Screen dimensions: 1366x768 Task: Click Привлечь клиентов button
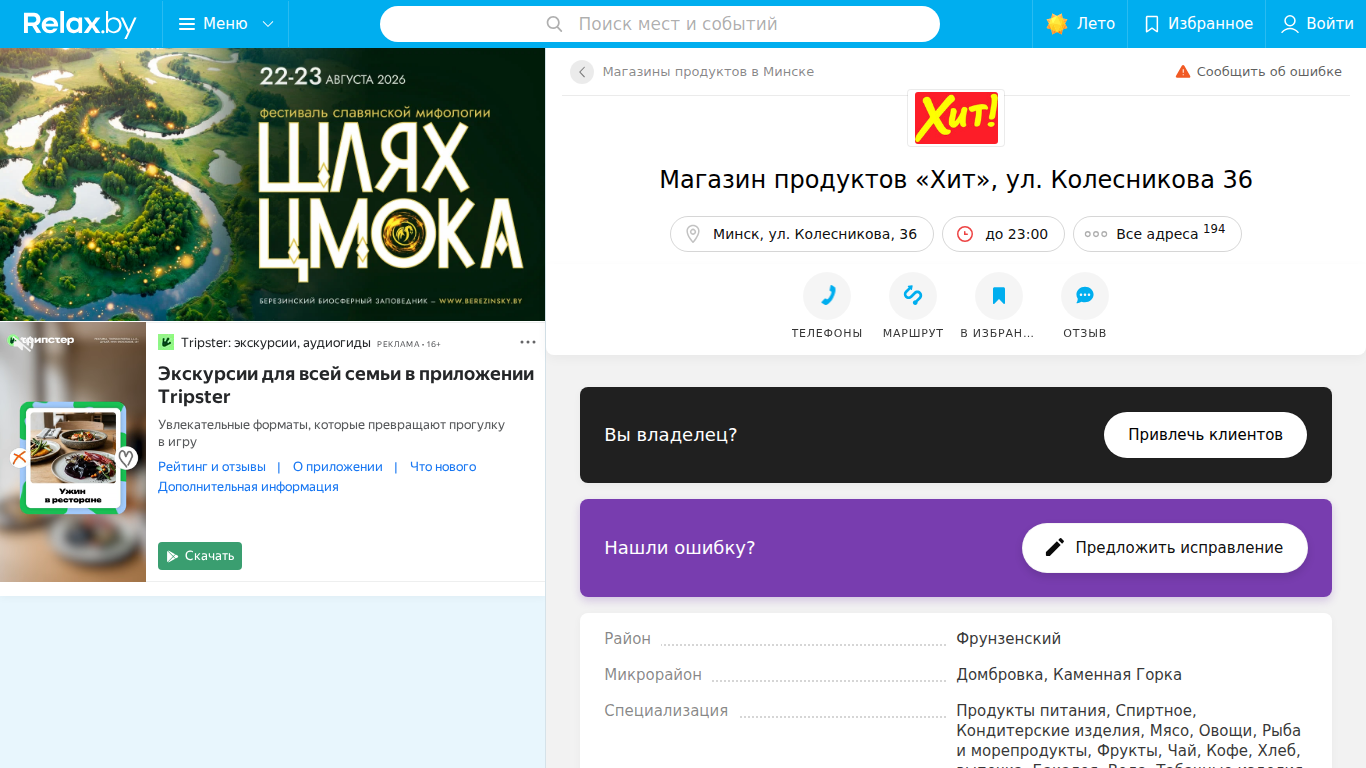tap(1205, 435)
